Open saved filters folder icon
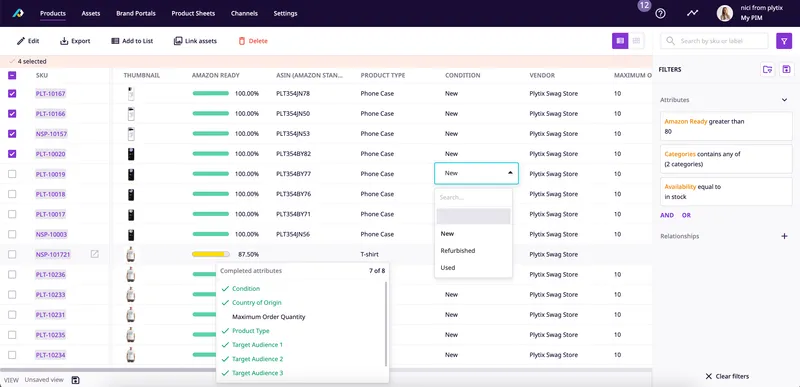This screenshot has height=387, width=800. (x=767, y=69)
